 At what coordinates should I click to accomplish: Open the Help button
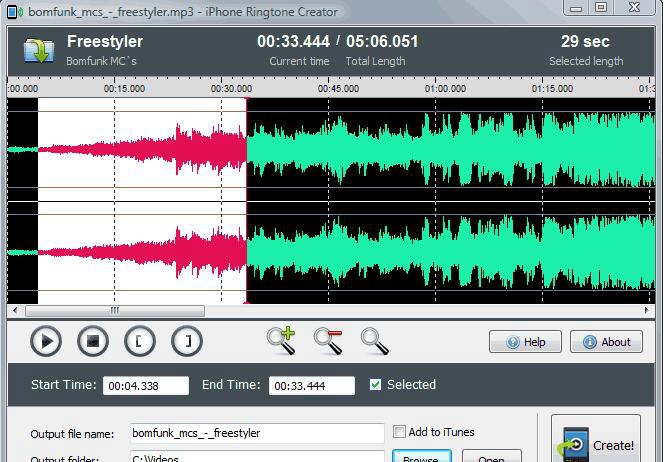point(525,342)
